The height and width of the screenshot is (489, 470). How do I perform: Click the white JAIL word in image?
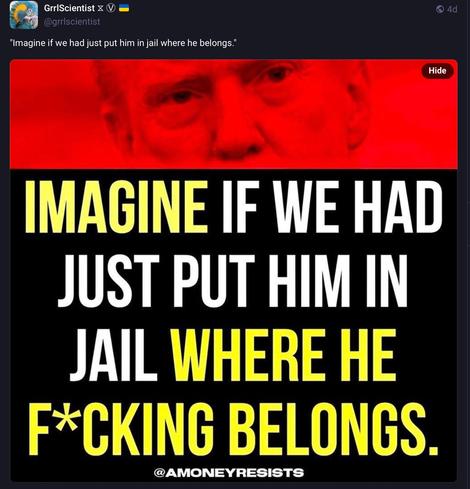coord(114,355)
